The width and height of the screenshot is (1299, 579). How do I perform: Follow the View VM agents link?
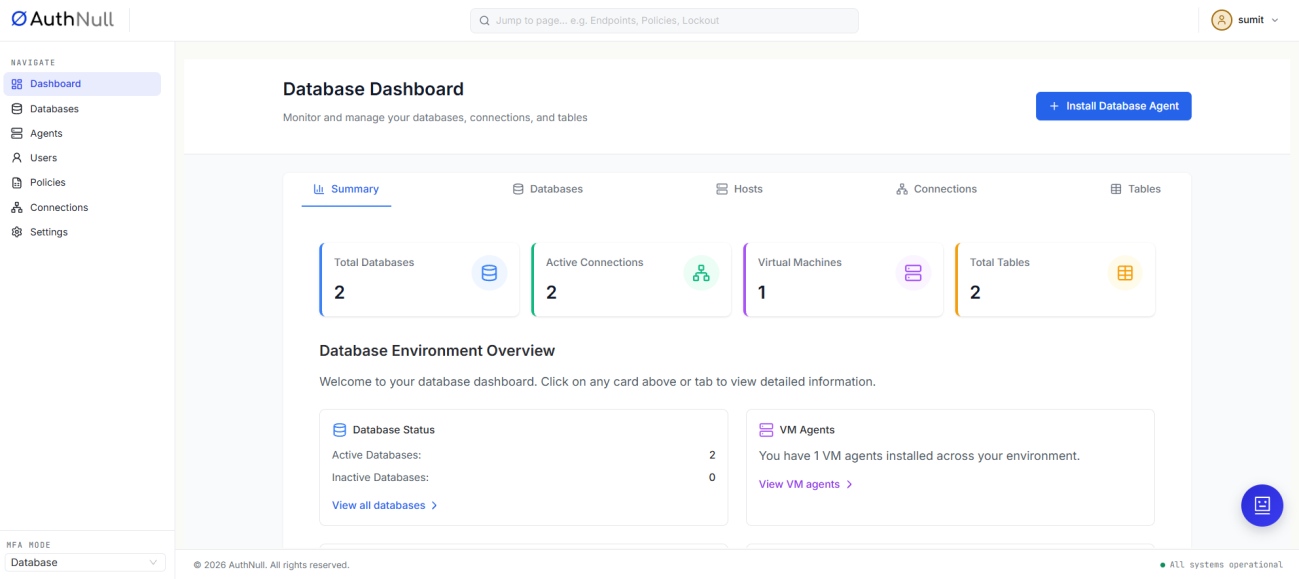tap(806, 484)
